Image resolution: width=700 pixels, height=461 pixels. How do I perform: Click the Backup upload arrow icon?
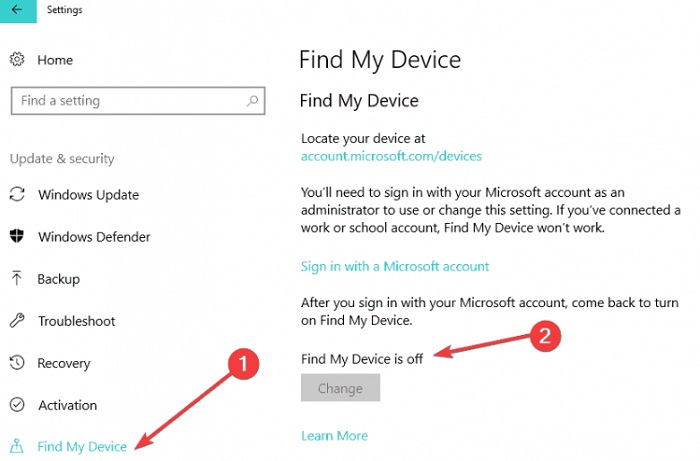[17, 278]
